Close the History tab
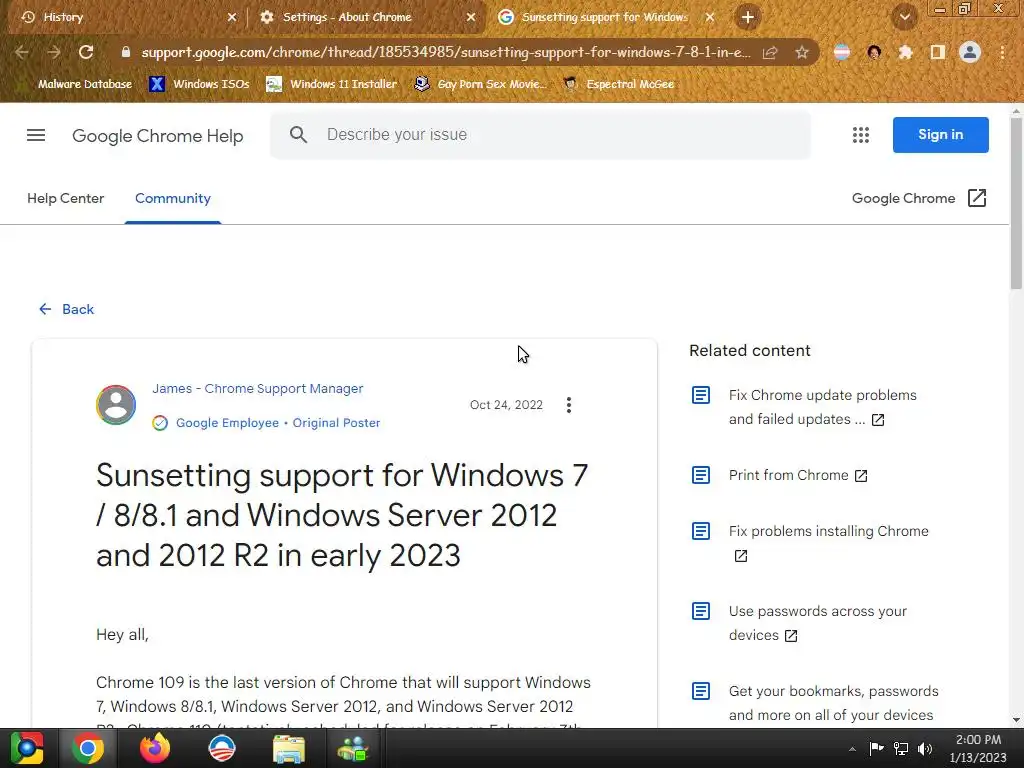The image size is (1024, 768). [x=232, y=17]
